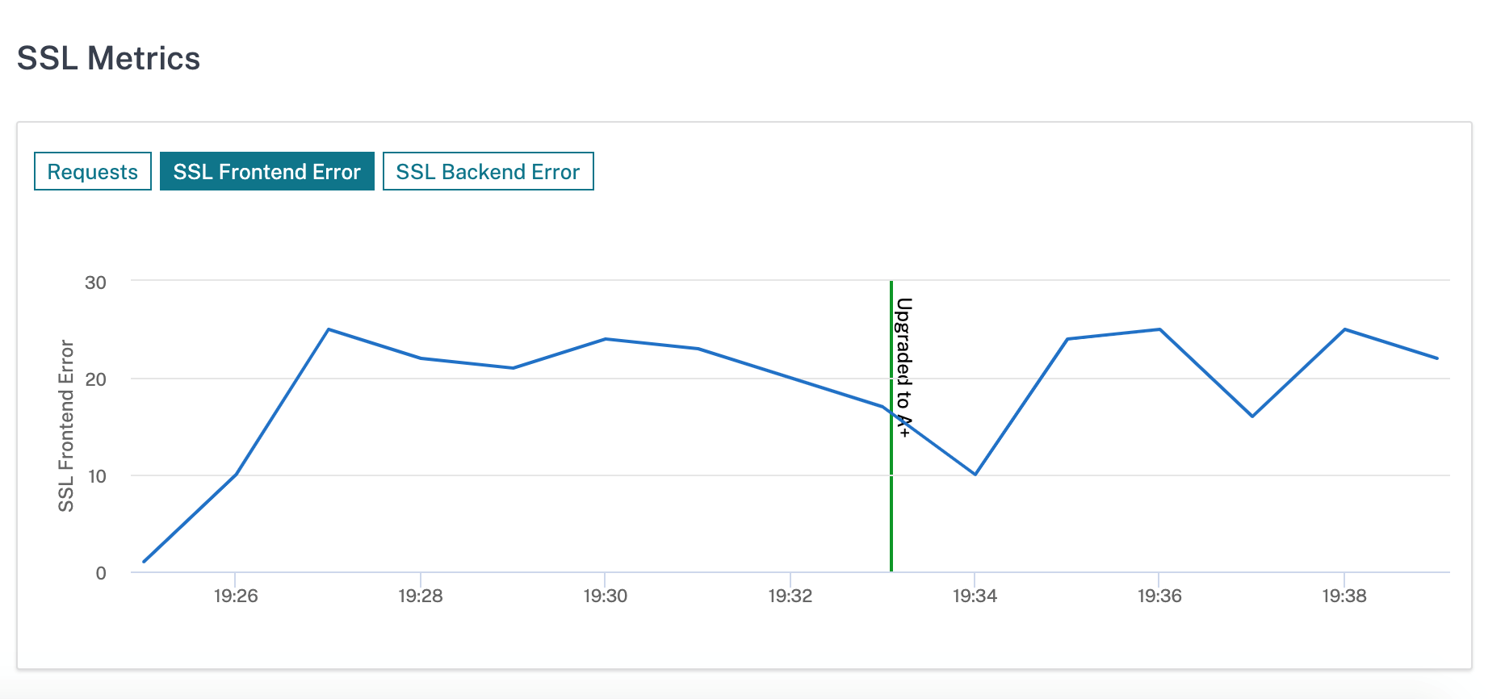Screen dimensions: 1505x699
Task: Select the 19:36 x-axis time label
Action: pyautogui.click(x=1159, y=596)
